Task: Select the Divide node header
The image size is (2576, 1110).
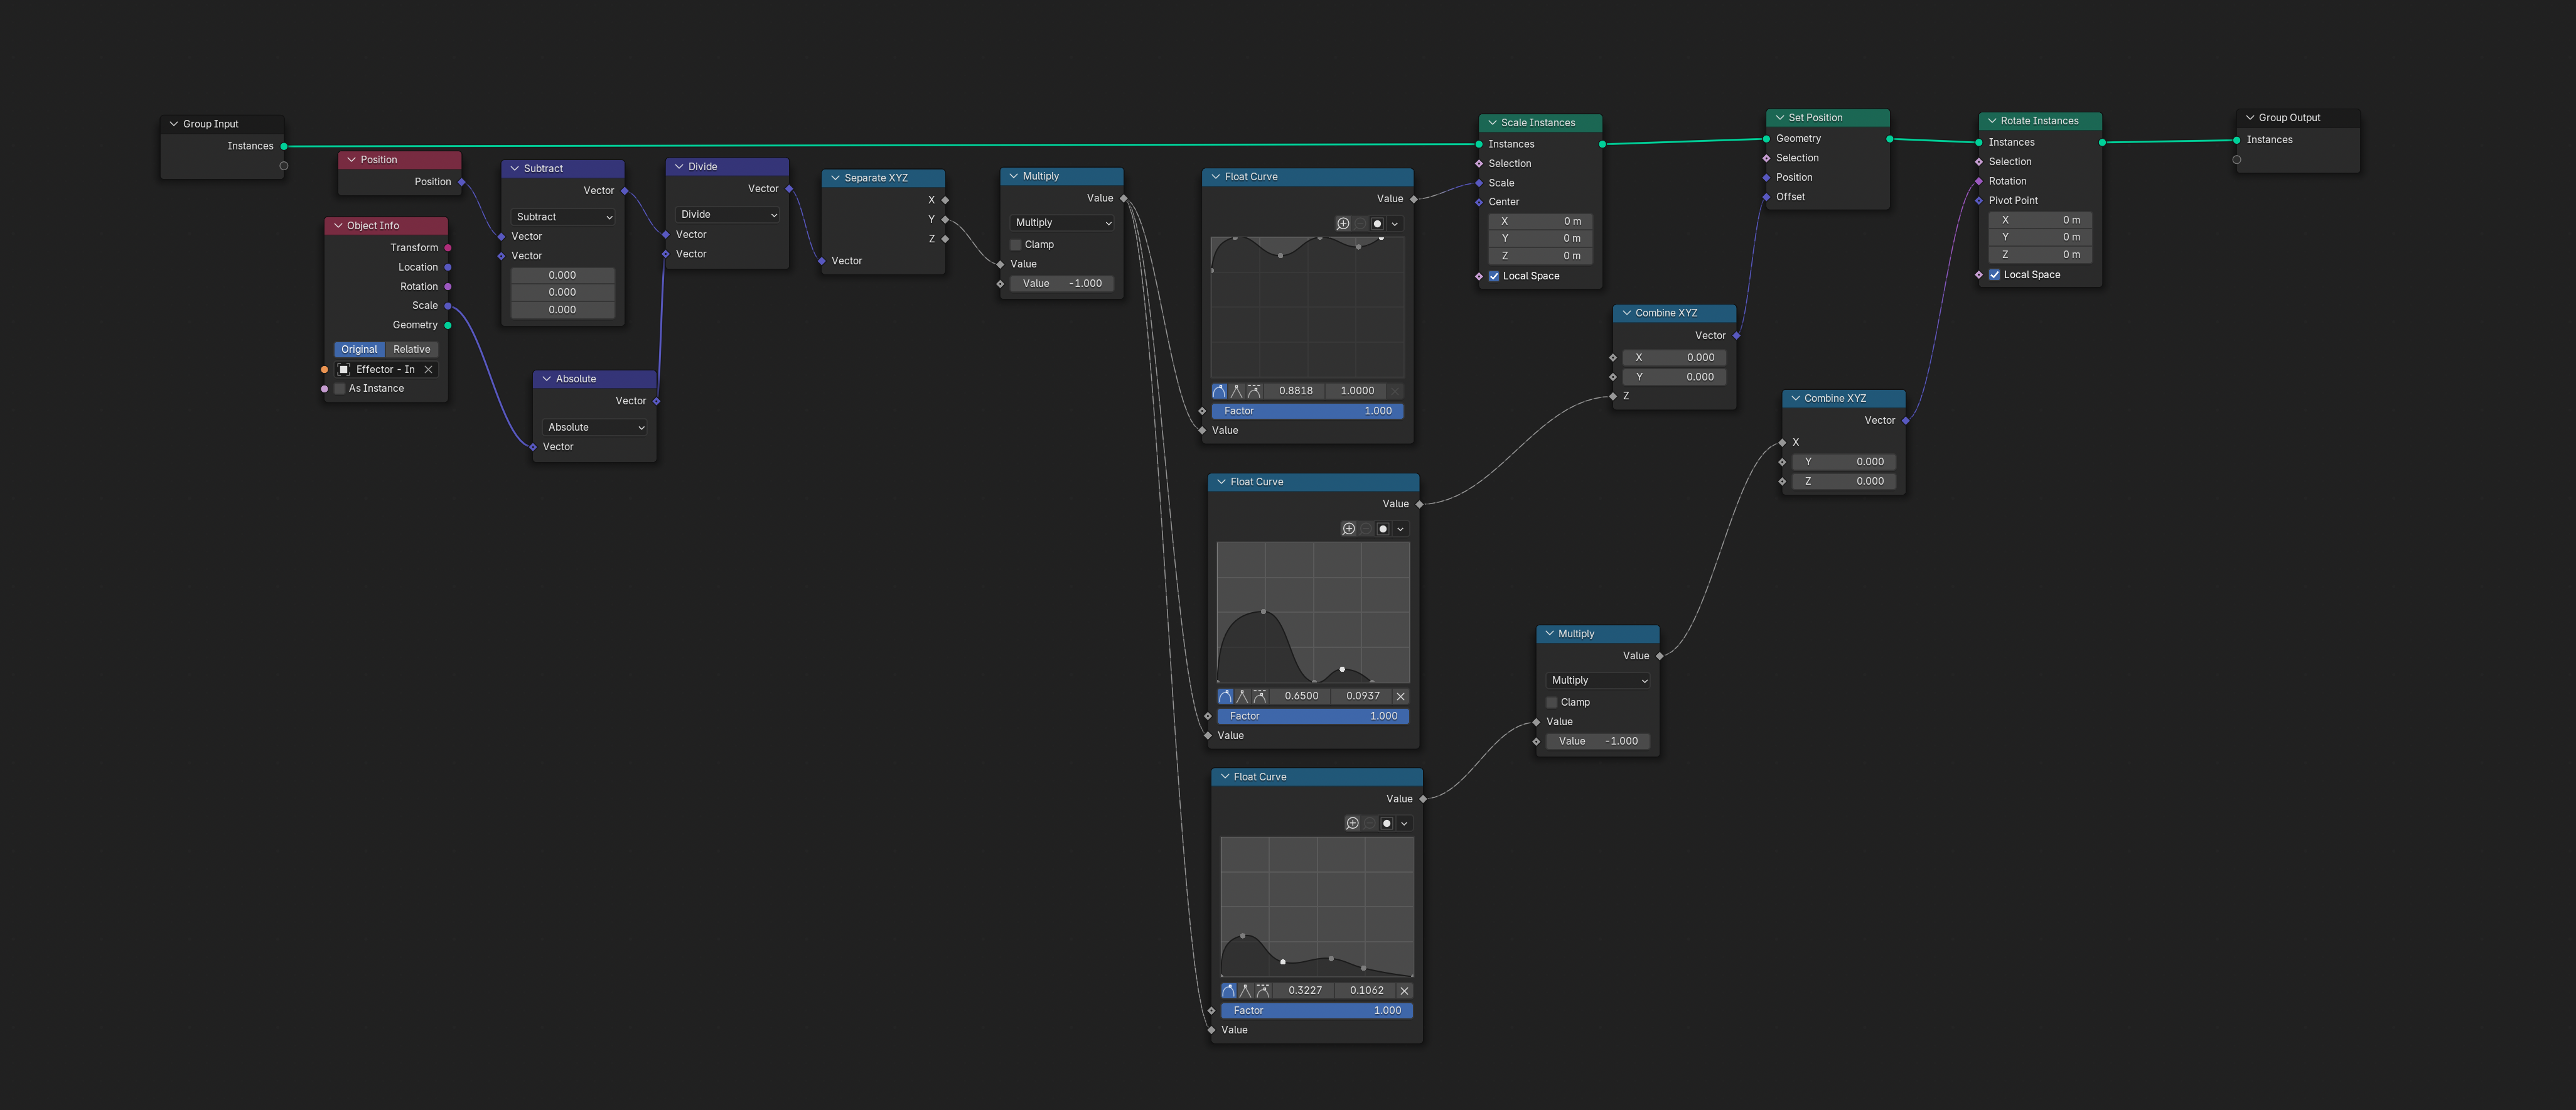Action: [x=727, y=167]
